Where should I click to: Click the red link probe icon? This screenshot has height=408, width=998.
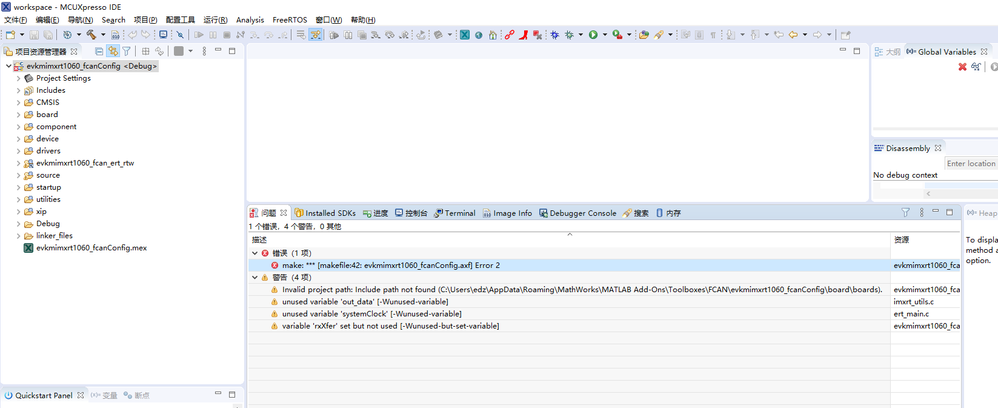[x=509, y=35]
